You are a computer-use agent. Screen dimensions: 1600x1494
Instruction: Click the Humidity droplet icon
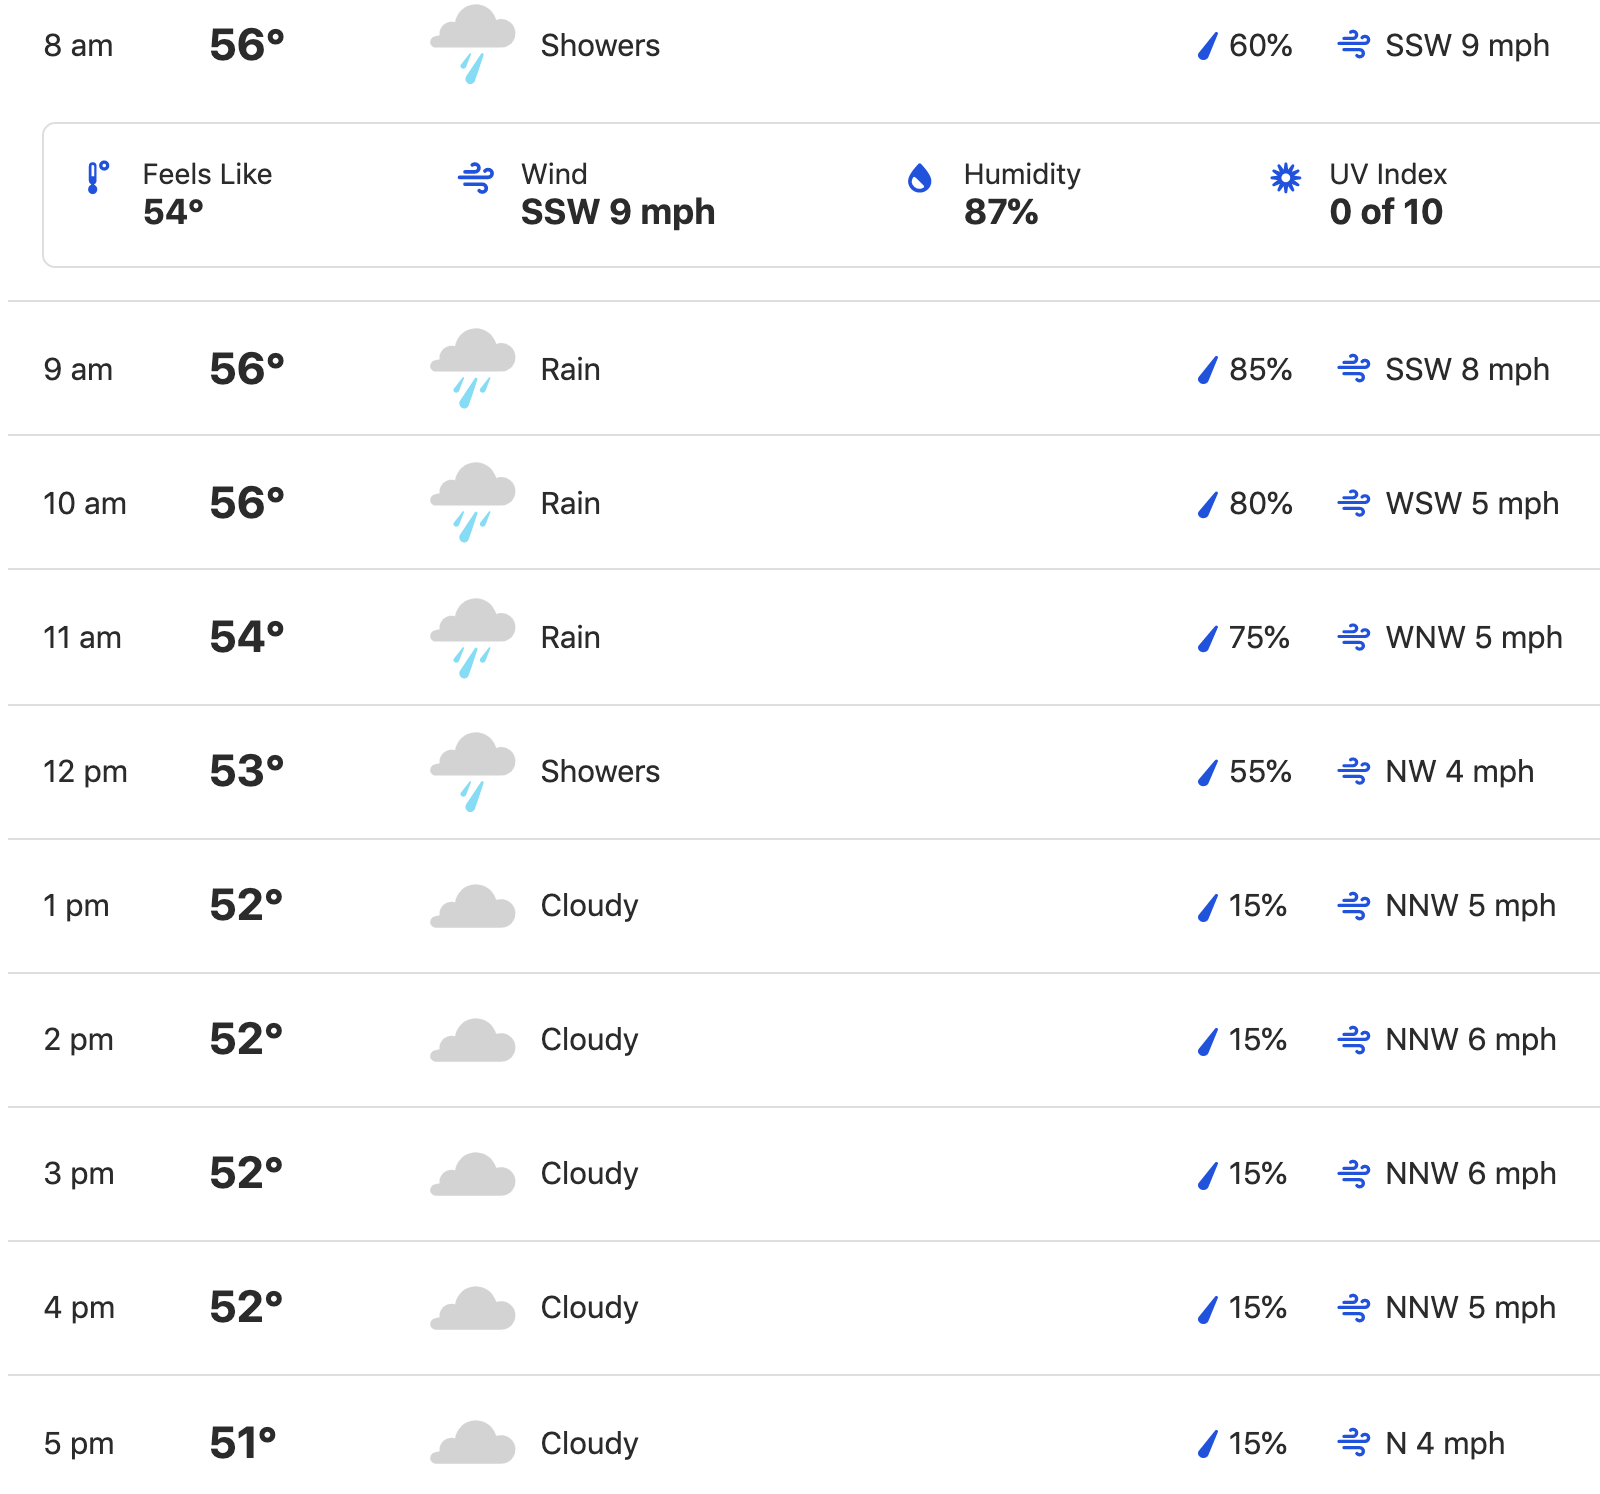pyautogui.click(x=919, y=178)
